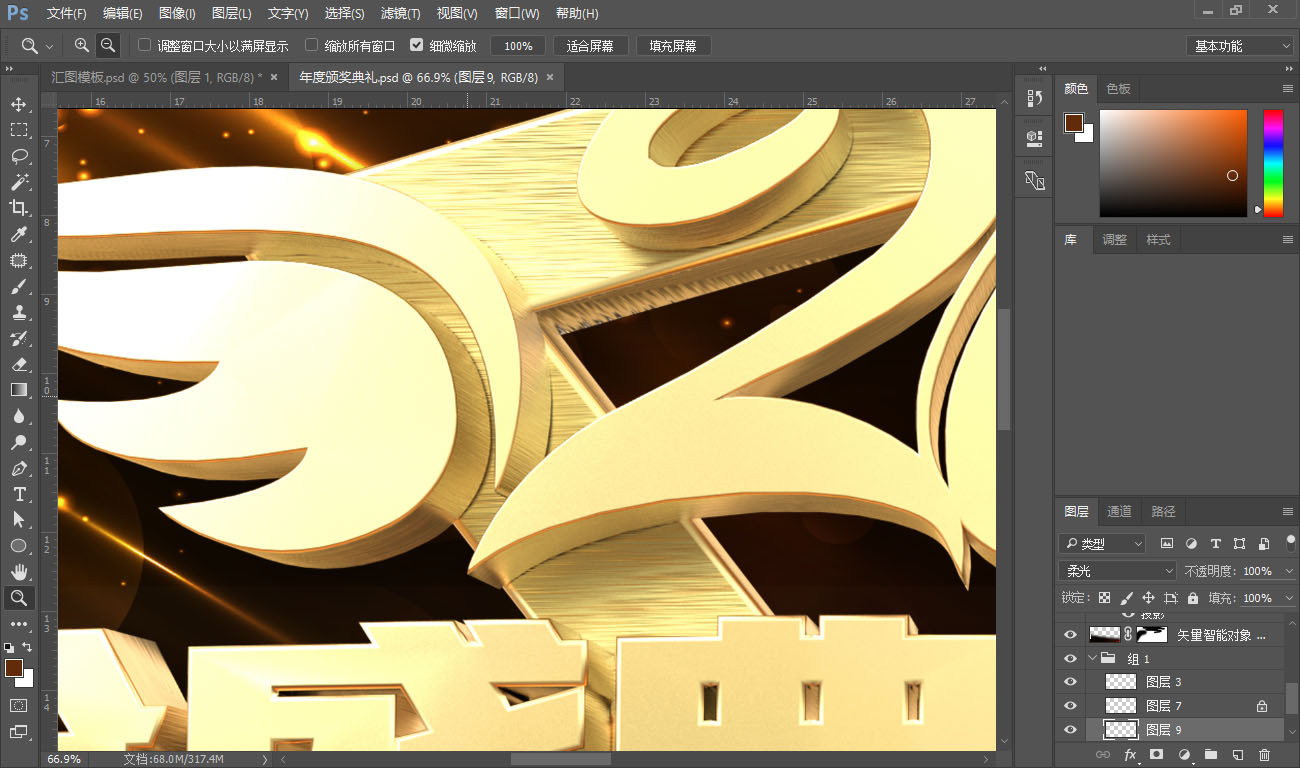Toggle 'Resize windows to fit' checkbox

[145, 46]
